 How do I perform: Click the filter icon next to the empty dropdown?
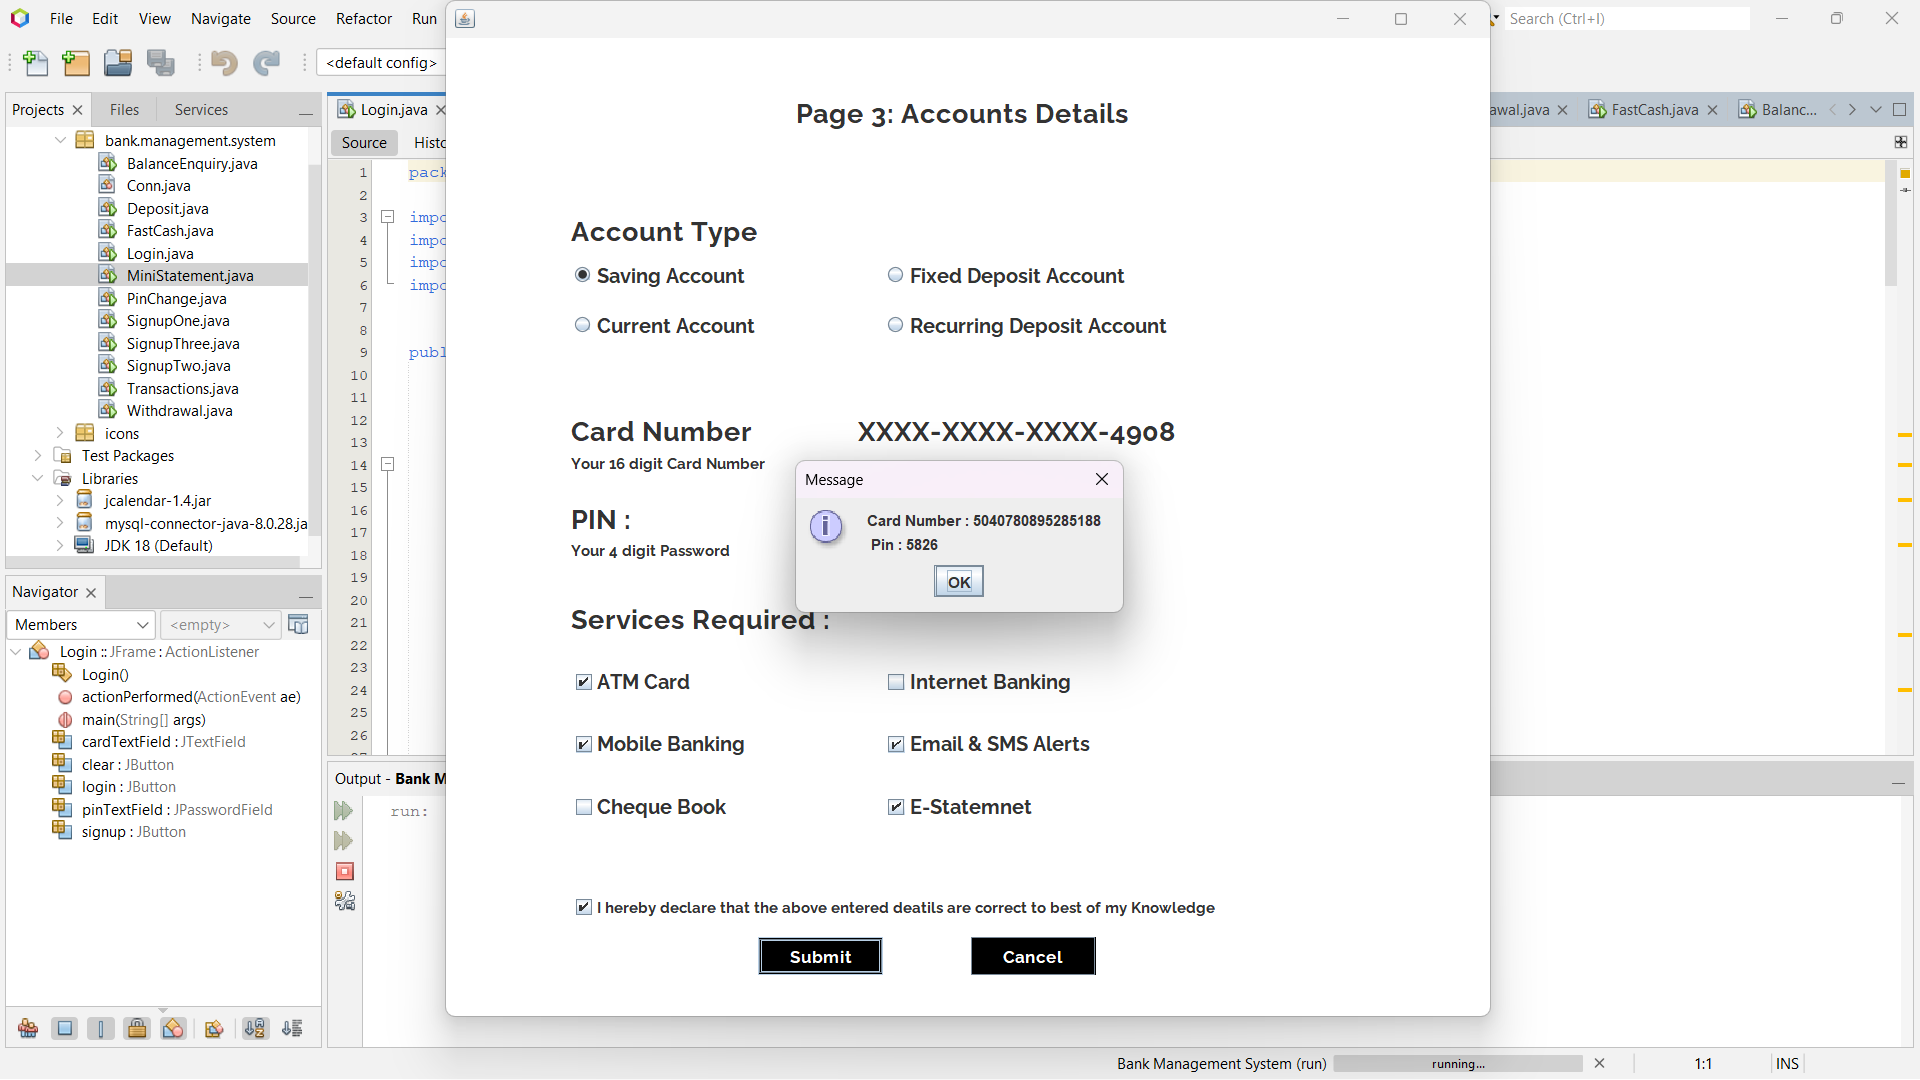click(298, 625)
